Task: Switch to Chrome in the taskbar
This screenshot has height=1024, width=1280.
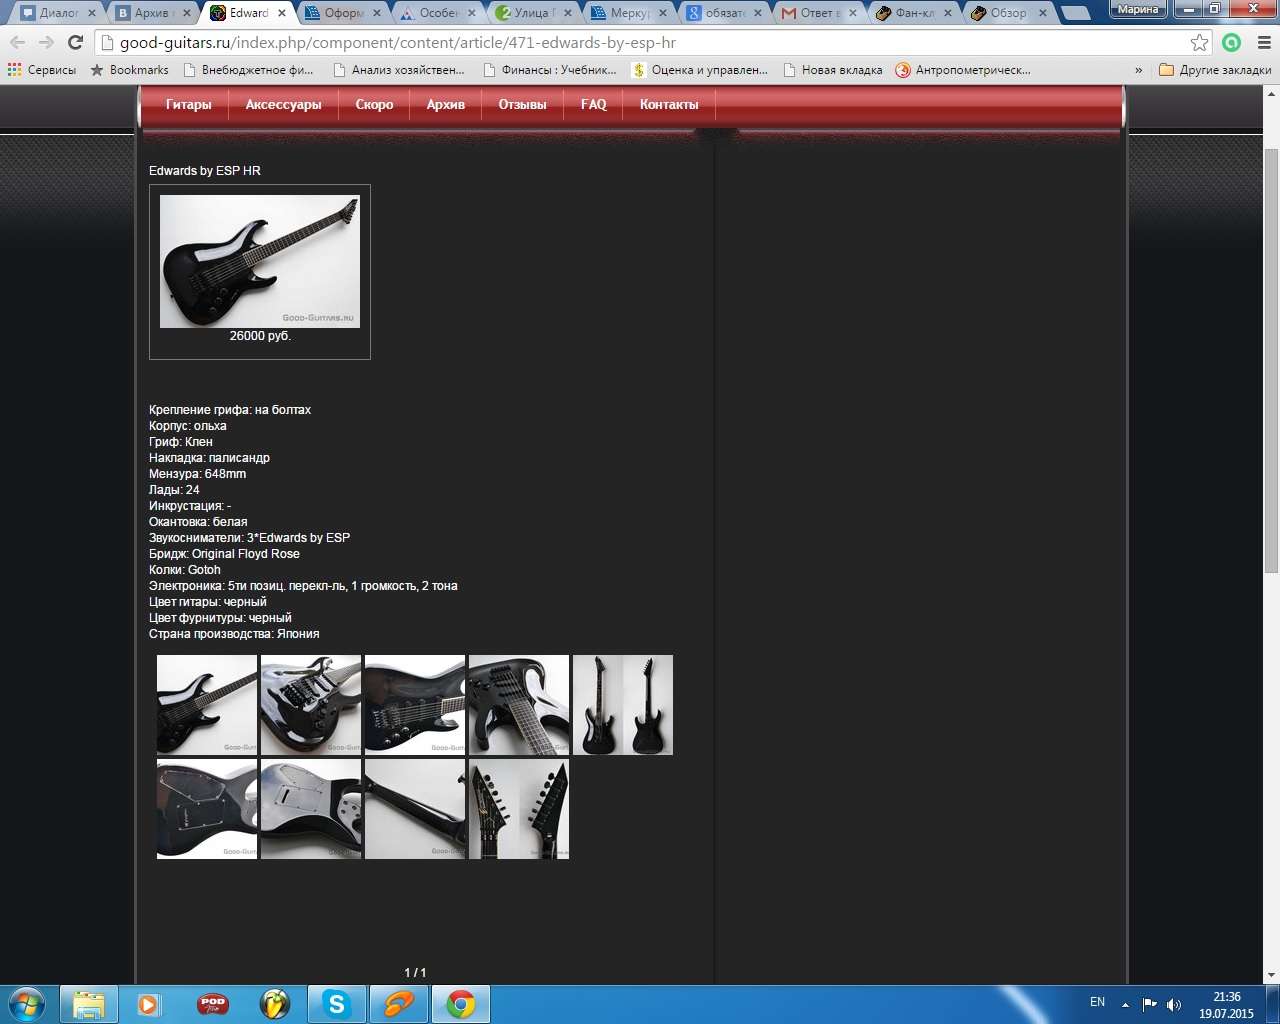Action: [460, 1004]
